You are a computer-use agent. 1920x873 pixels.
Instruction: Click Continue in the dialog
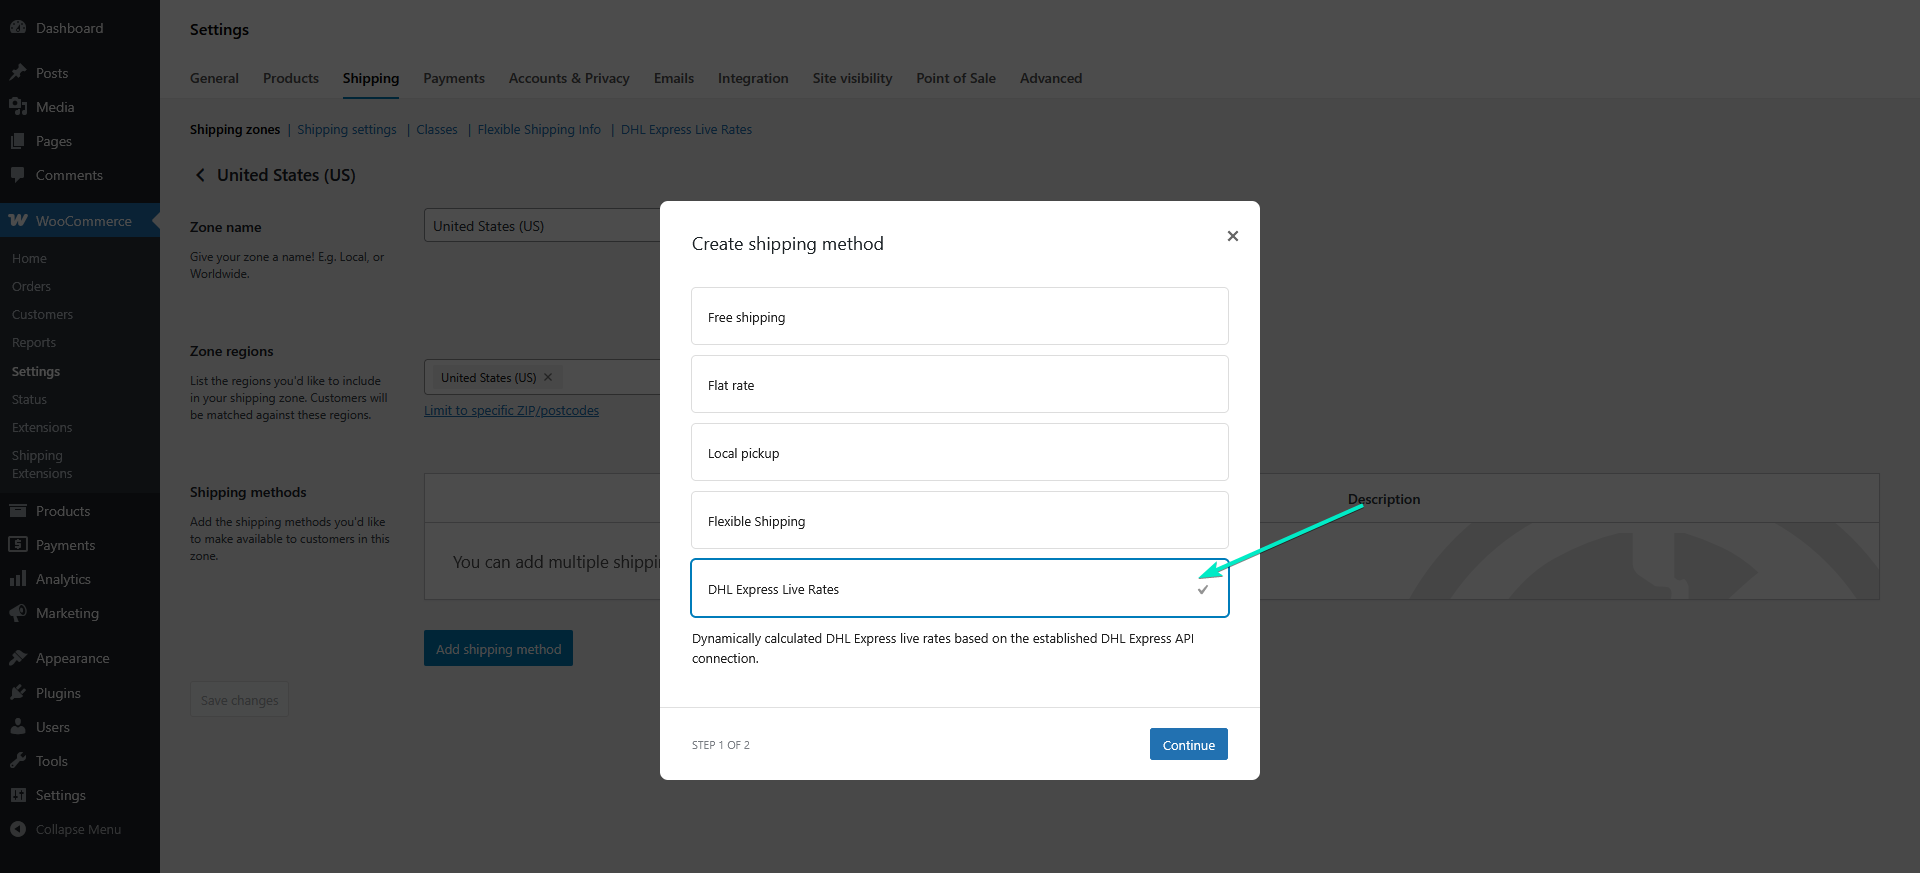pyautogui.click(x=1189, y=744)
